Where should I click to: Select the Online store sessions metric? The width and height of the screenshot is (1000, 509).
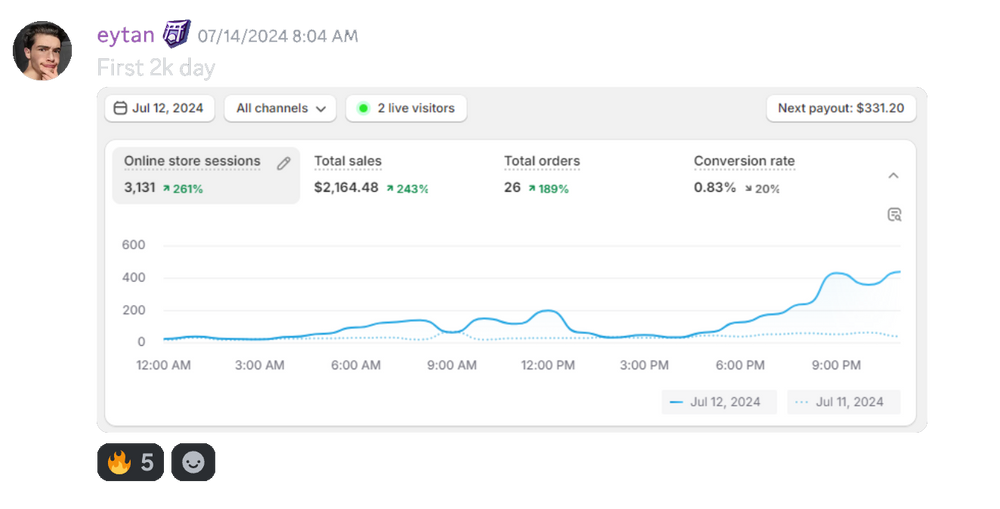[192, 161]
